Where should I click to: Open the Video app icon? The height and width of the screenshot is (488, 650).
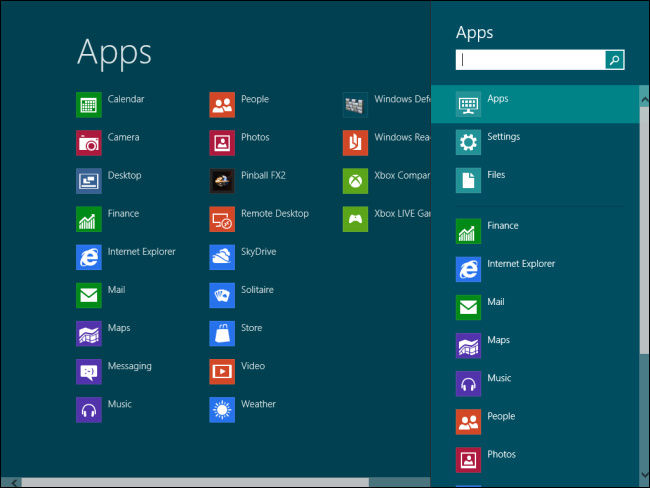(222, 372)
